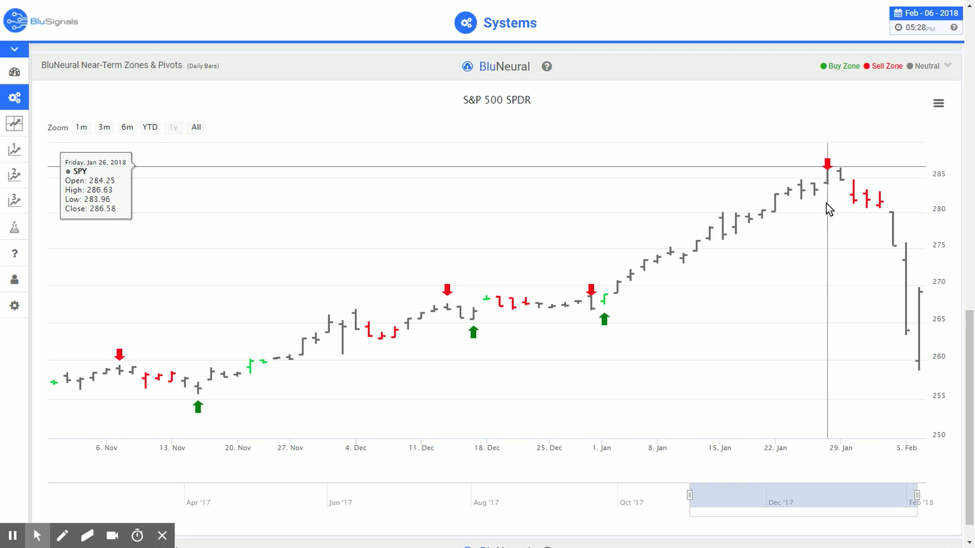Click the video camera recording icon
The width and height of the screenshot is (975, 548).
[x=112, y=536]
